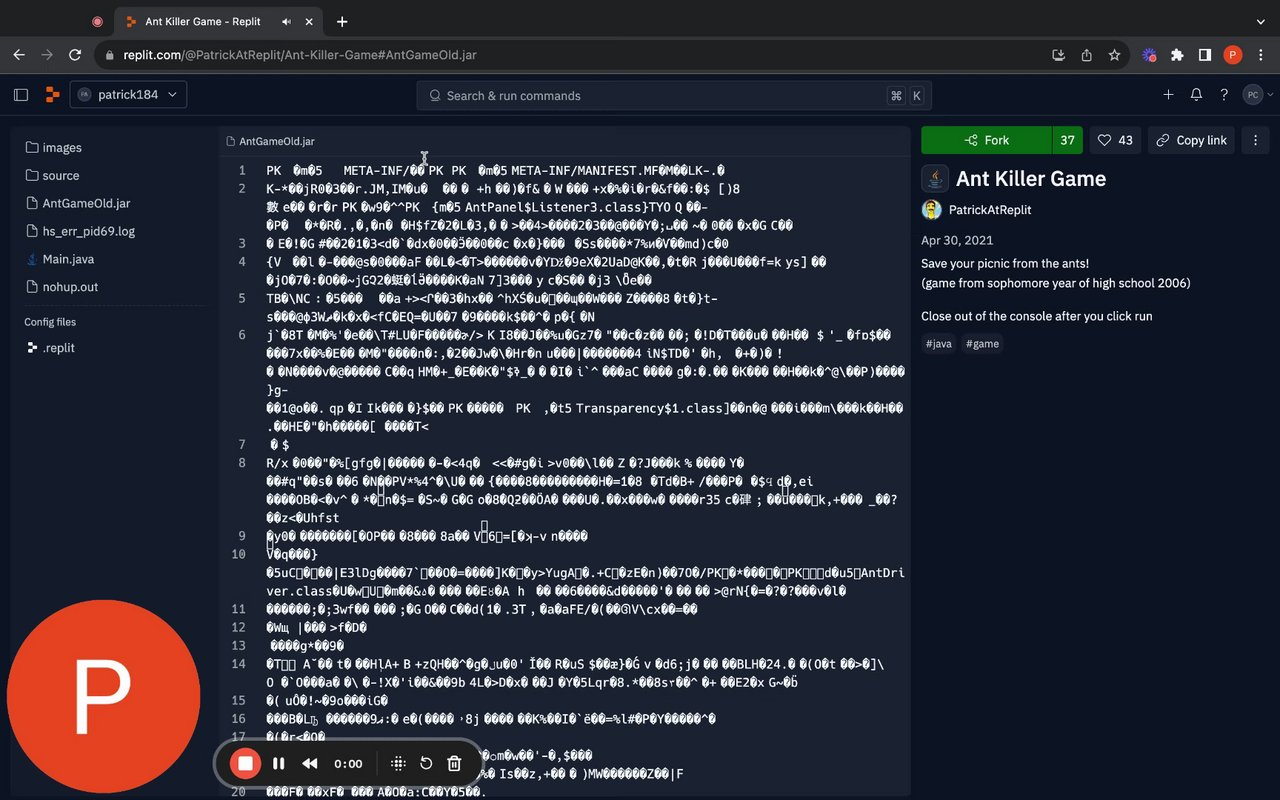This screenshot has height=800, width=1280.
Task: Like the Repl with 43 hearts
Action: 1115,140
